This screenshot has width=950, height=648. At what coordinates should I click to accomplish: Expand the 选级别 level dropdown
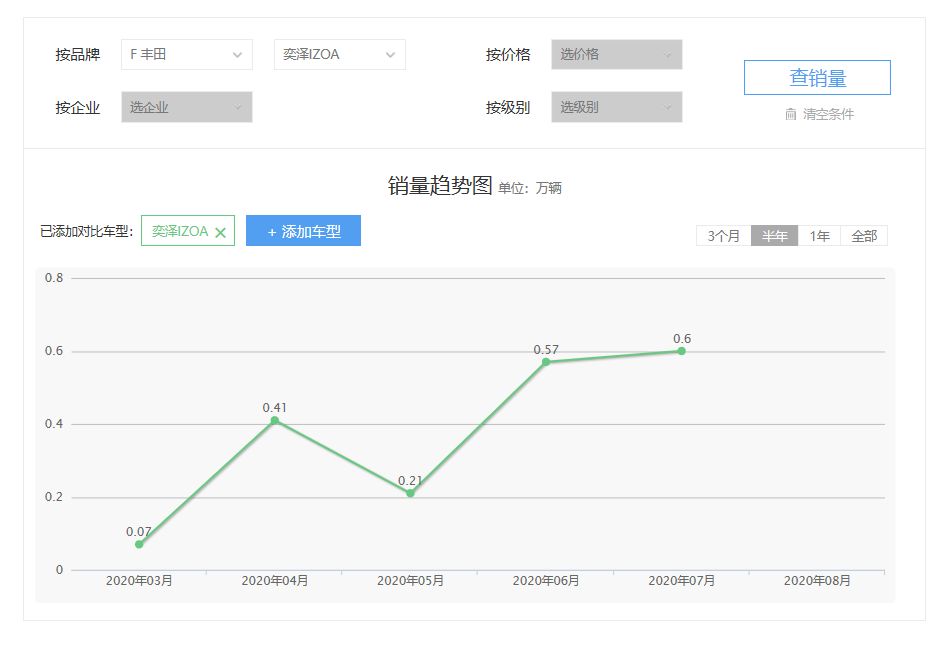click(x=616, y=107)
